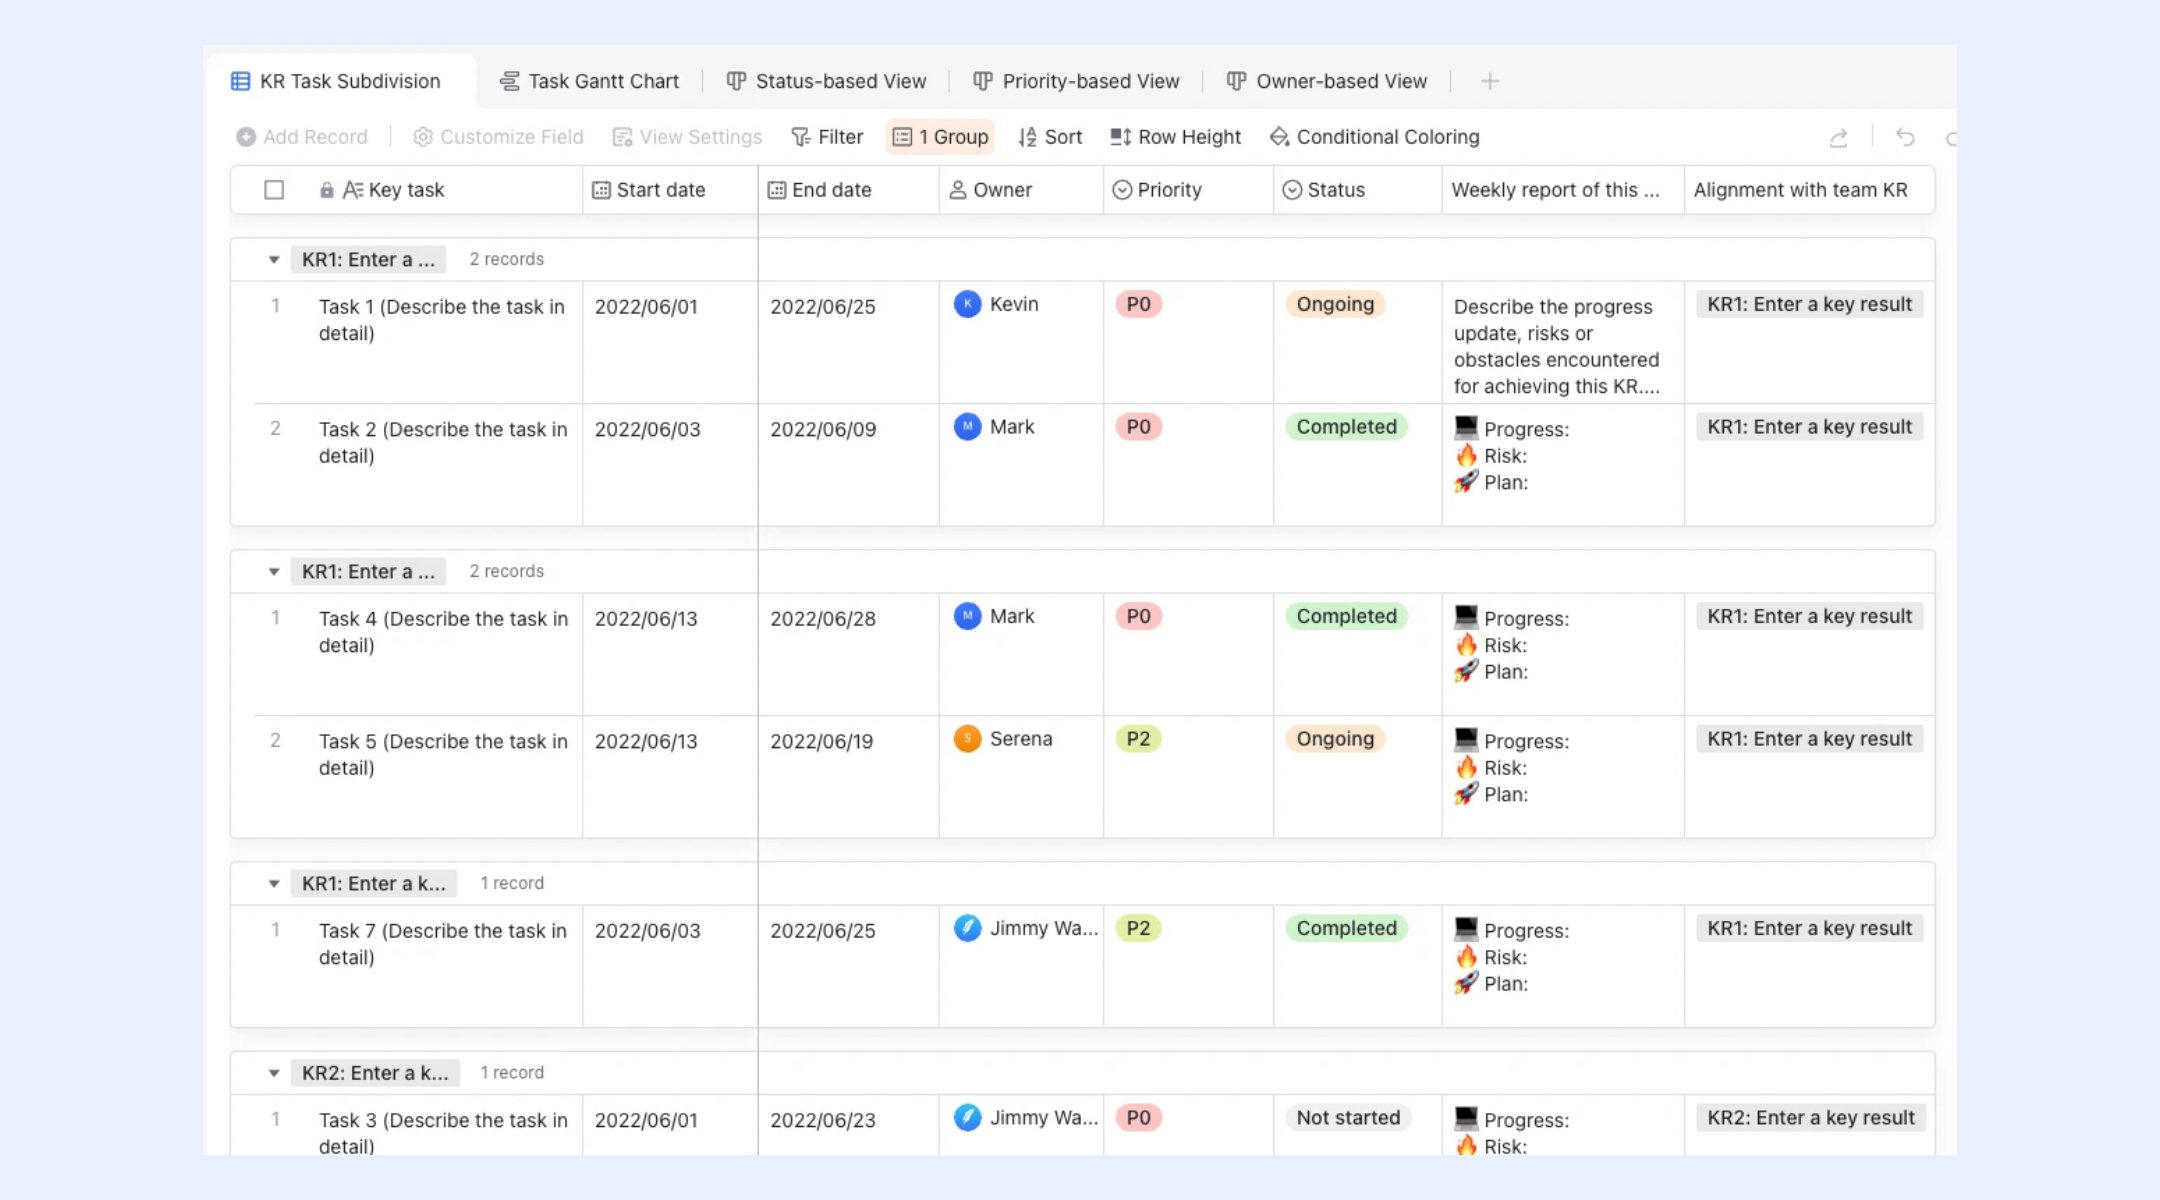
Task: Collapse the first KR1 group
Action: [x=273, y=260]
